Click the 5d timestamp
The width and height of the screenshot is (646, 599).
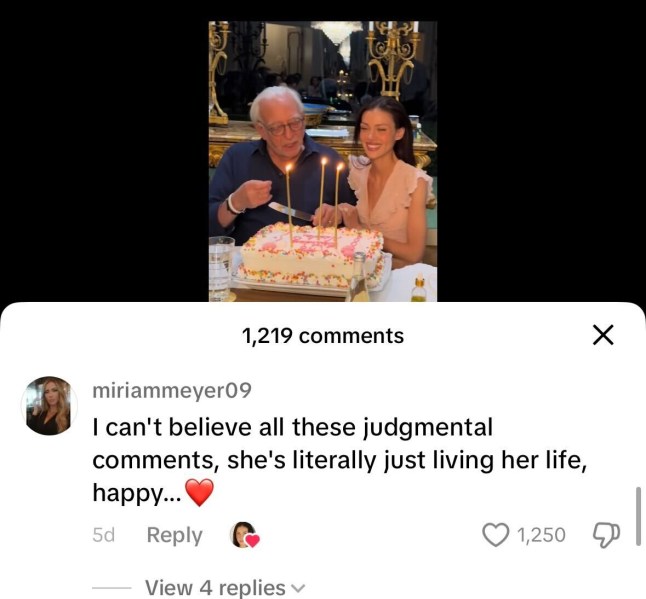(103, 535)
